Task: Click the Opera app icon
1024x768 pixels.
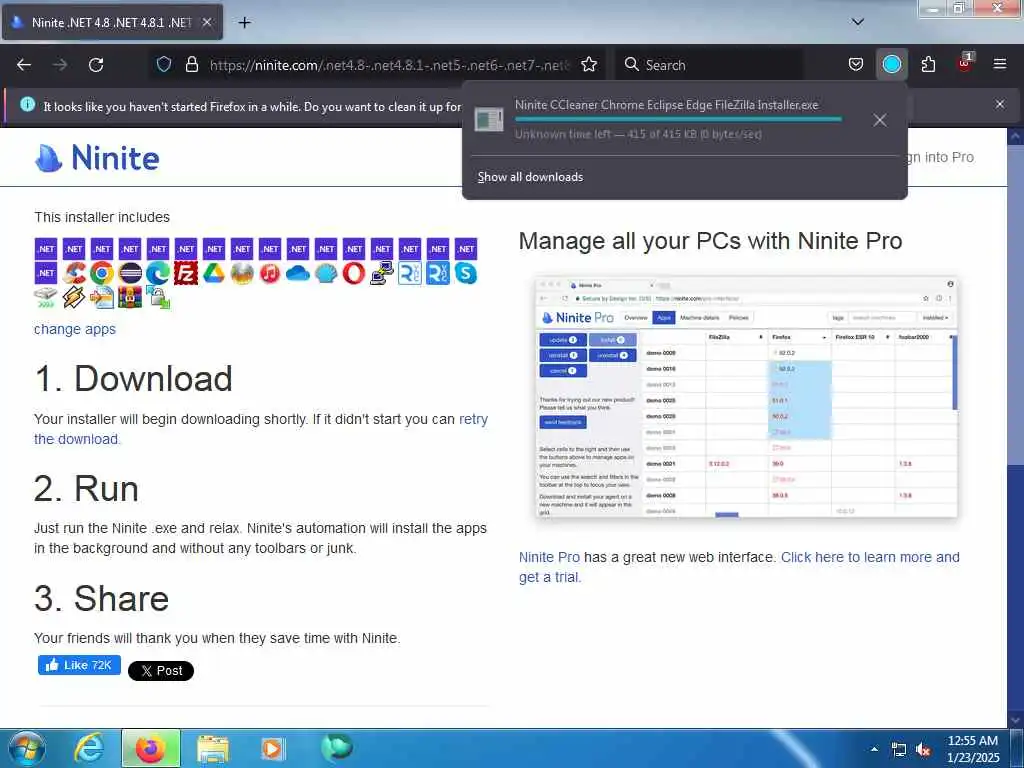Action: coord(354,273)
